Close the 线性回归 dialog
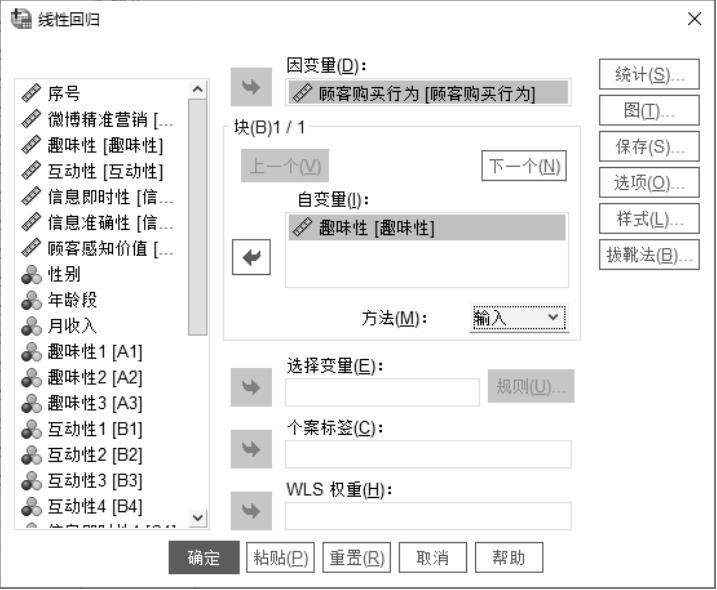Image resolution: width=717 pixels, height=590 pixels. click(x=694, y=19)
